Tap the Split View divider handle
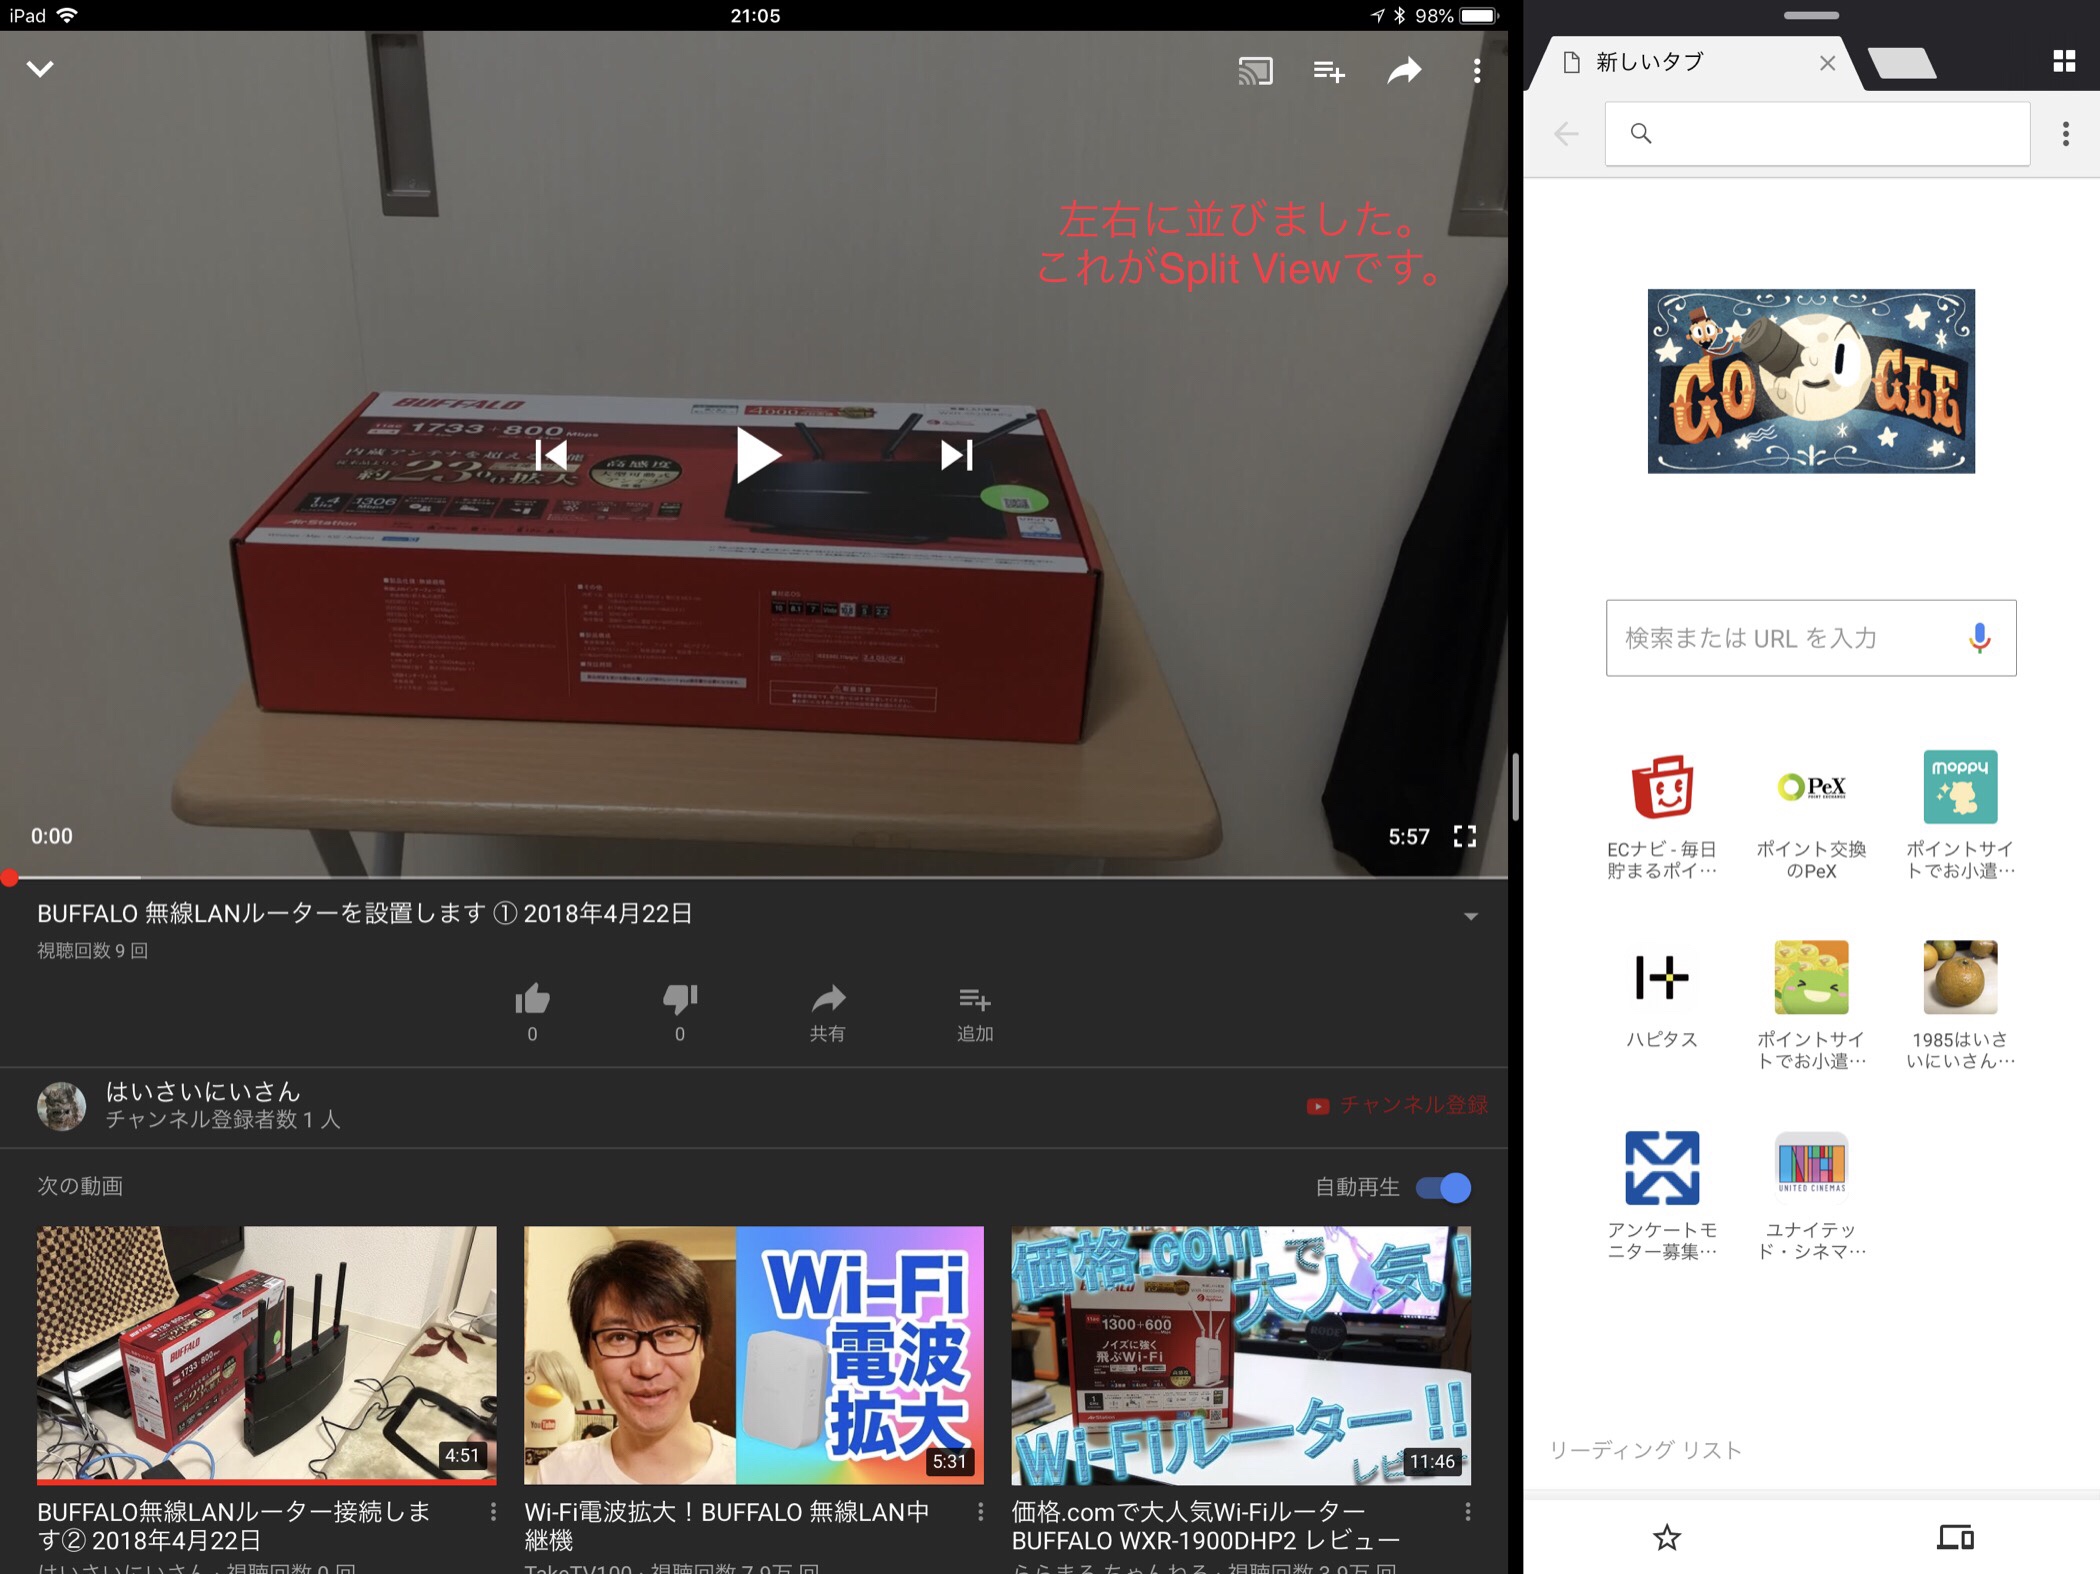This screenshot has height=1574, width=2100. 1516,787
